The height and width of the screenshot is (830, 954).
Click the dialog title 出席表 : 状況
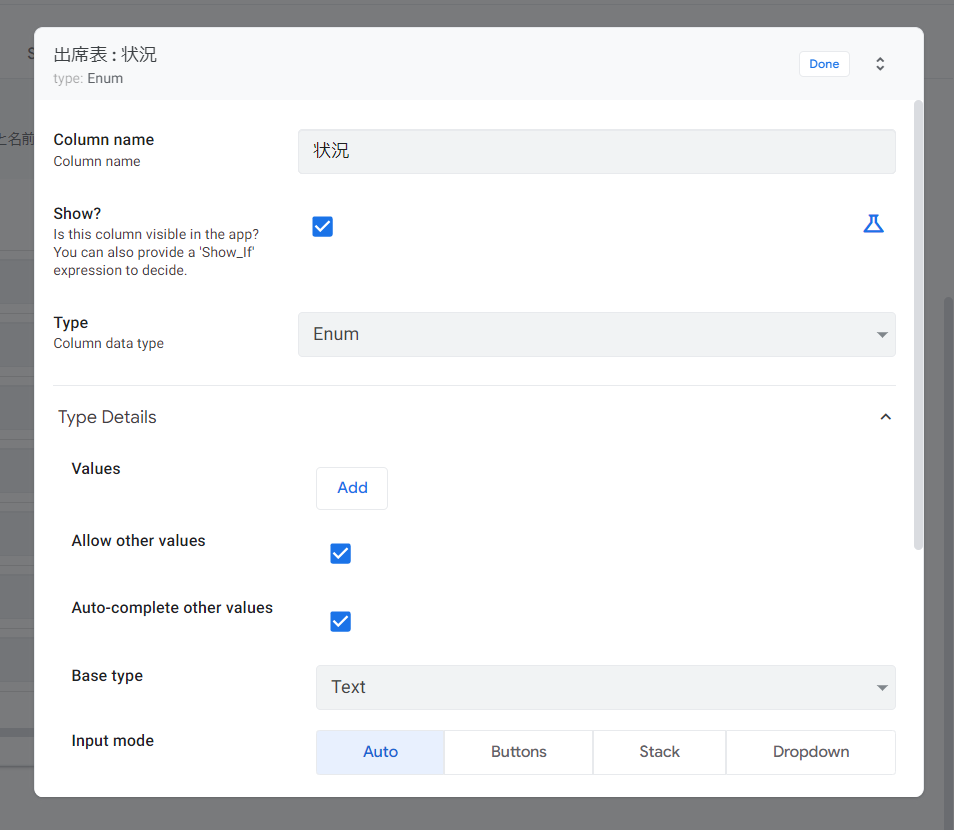click(105, 55)
